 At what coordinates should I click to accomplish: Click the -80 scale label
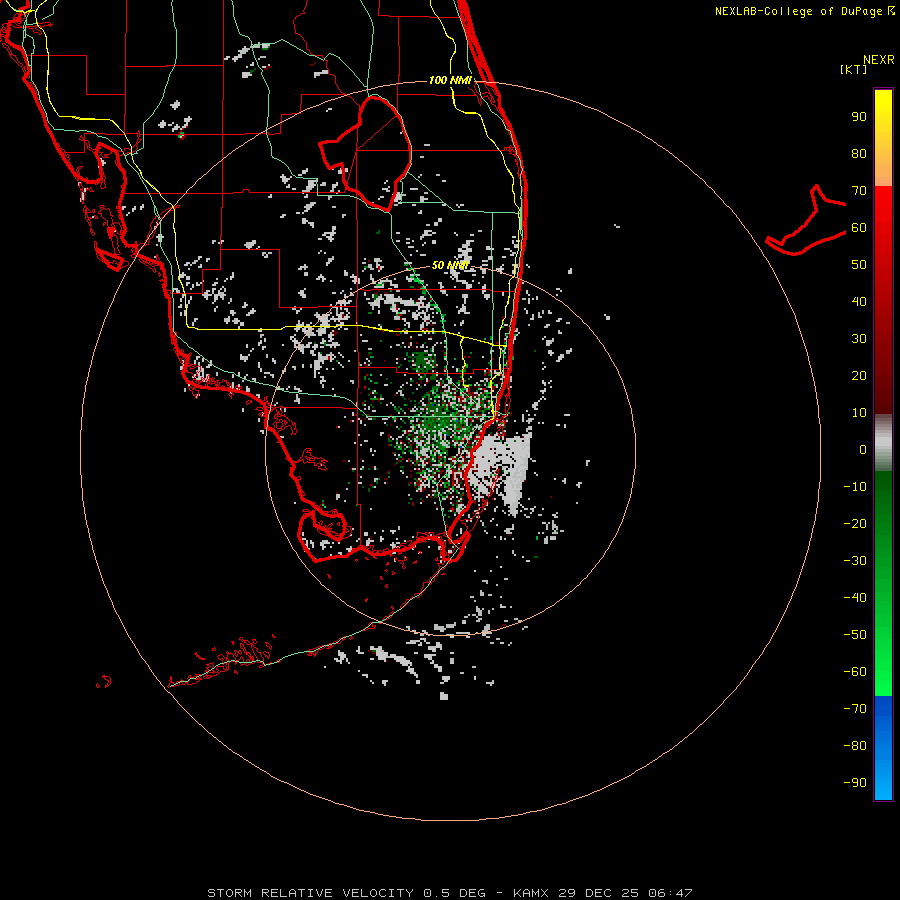[x=855, y=746]
